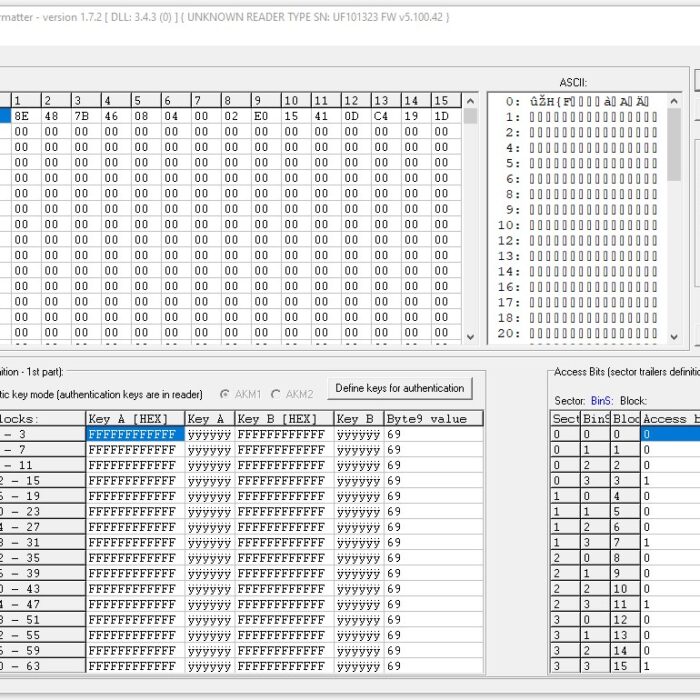700x700 pixels.
Task: Click ASCII row labeled 20:
Action: (x=578, y=333)
